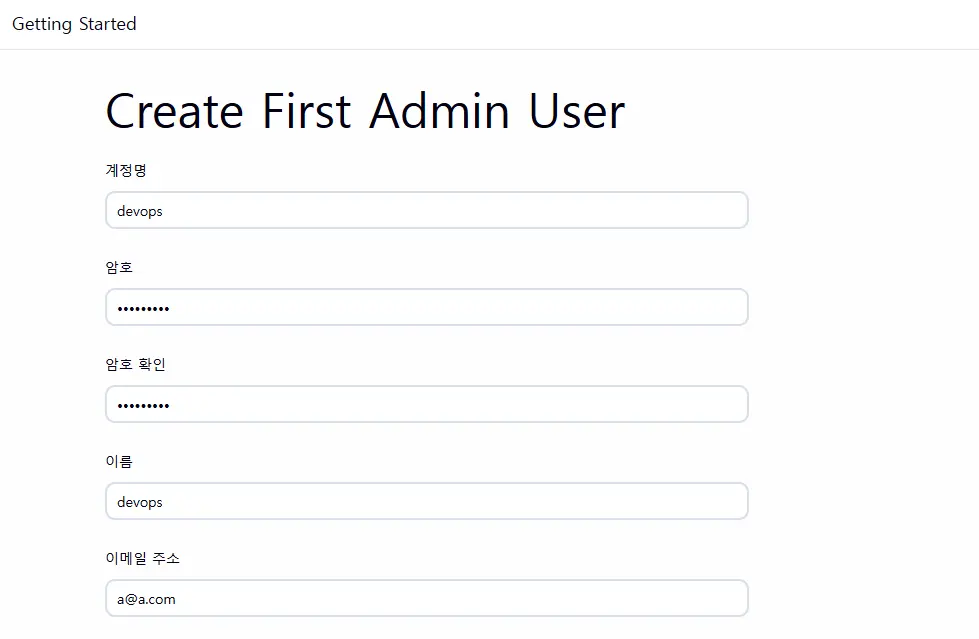Click the devops text under 계정명
The height and width of the screenshot is (639, 979).
[139, 212]
